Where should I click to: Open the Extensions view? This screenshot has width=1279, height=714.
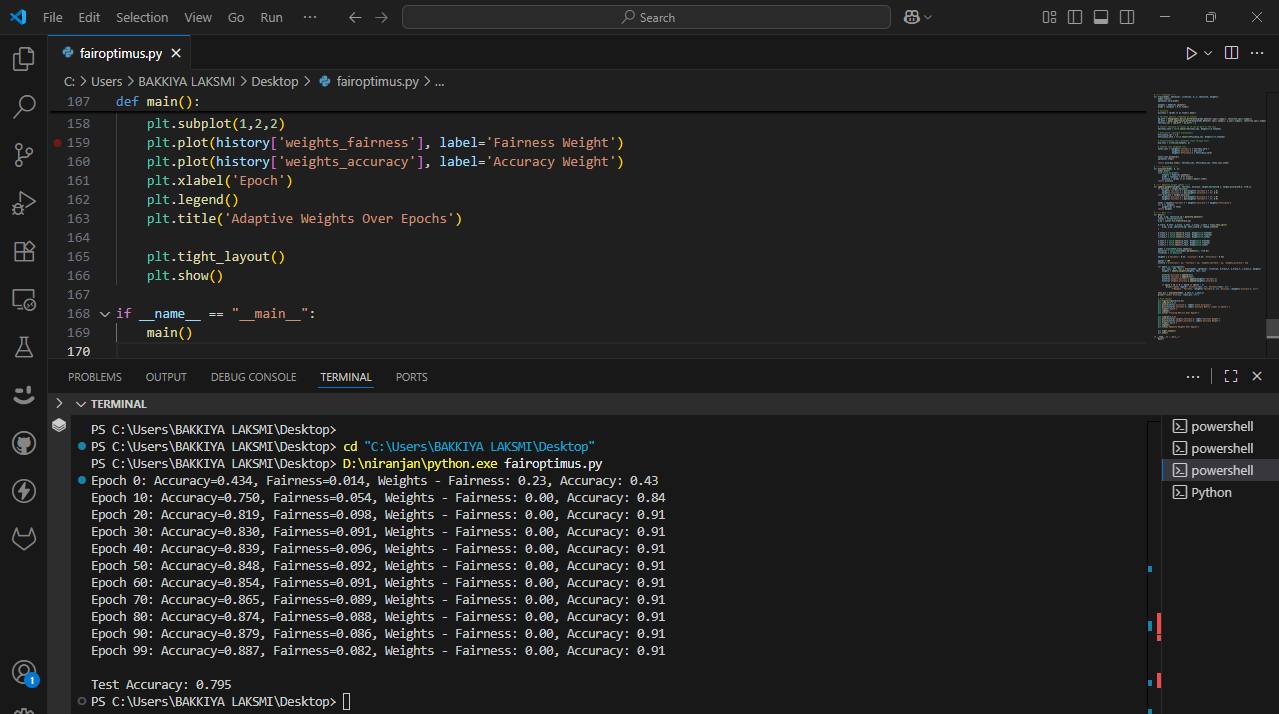pos(23,251)
